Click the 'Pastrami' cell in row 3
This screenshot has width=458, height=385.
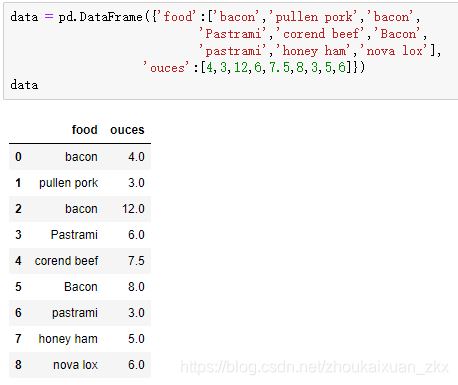pyautogui.click(x=74, y=235)
